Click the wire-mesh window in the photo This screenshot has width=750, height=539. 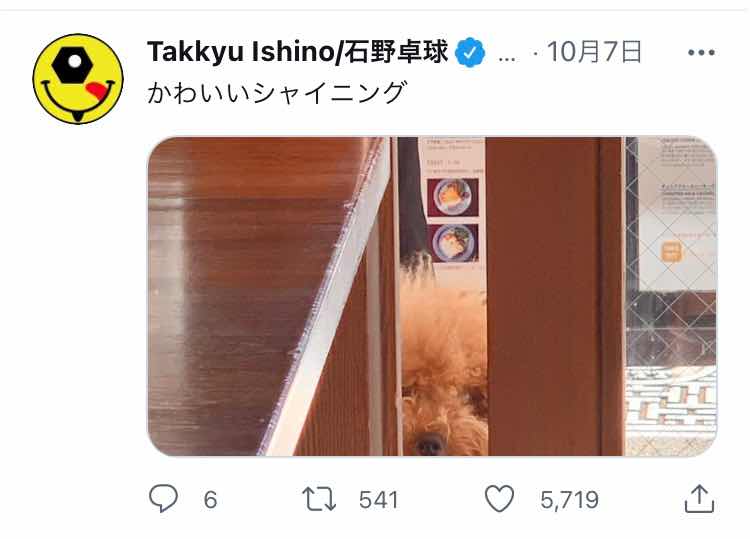coord(671,297)
